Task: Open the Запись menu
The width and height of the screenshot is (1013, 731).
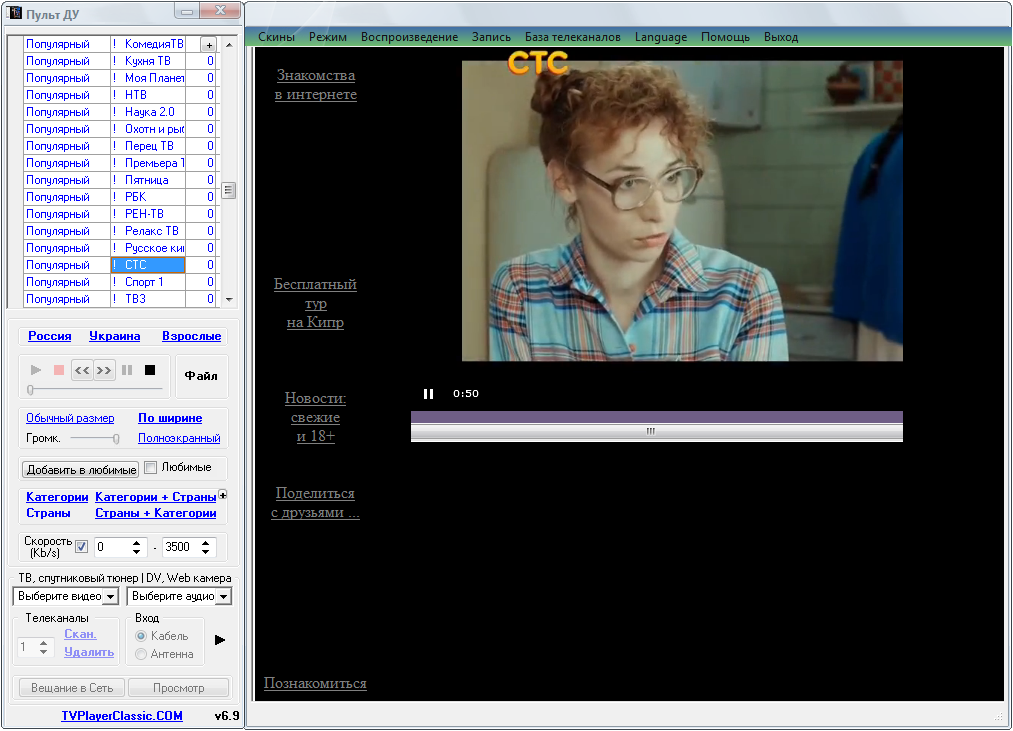Action: 491,37
